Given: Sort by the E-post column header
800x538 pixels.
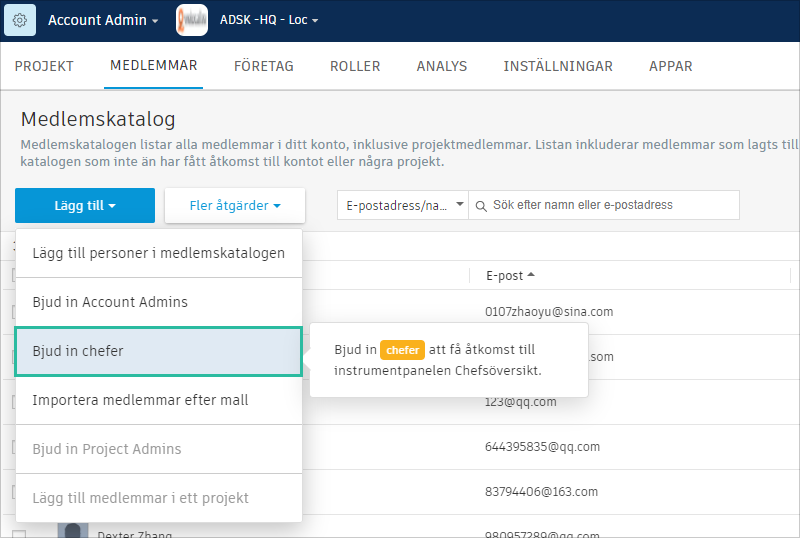Looking at the screenshot, I should (x=510, y=276).
